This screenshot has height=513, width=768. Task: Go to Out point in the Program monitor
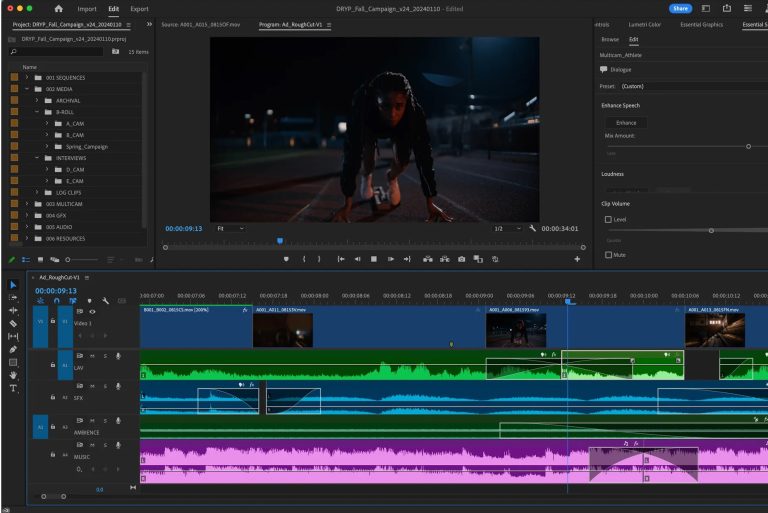click(x=407, y=259)
